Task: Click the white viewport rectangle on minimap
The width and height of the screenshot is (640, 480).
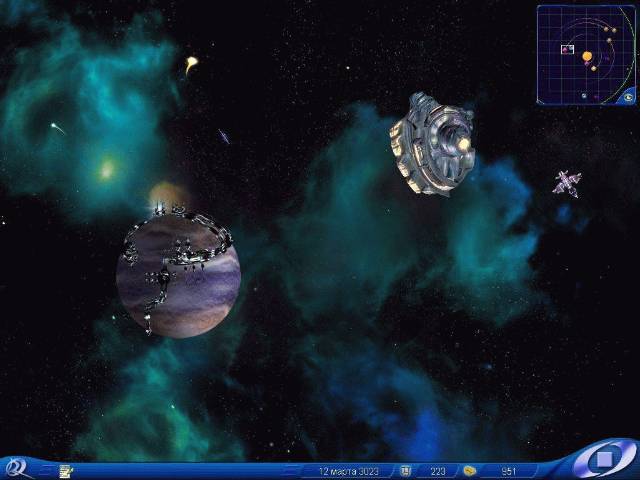Action: (567, 49)
